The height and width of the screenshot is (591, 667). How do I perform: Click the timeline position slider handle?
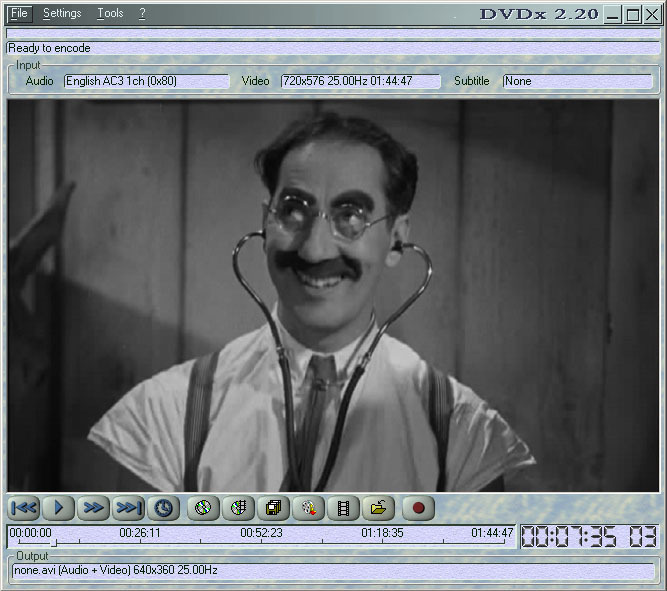pos(54,543)
